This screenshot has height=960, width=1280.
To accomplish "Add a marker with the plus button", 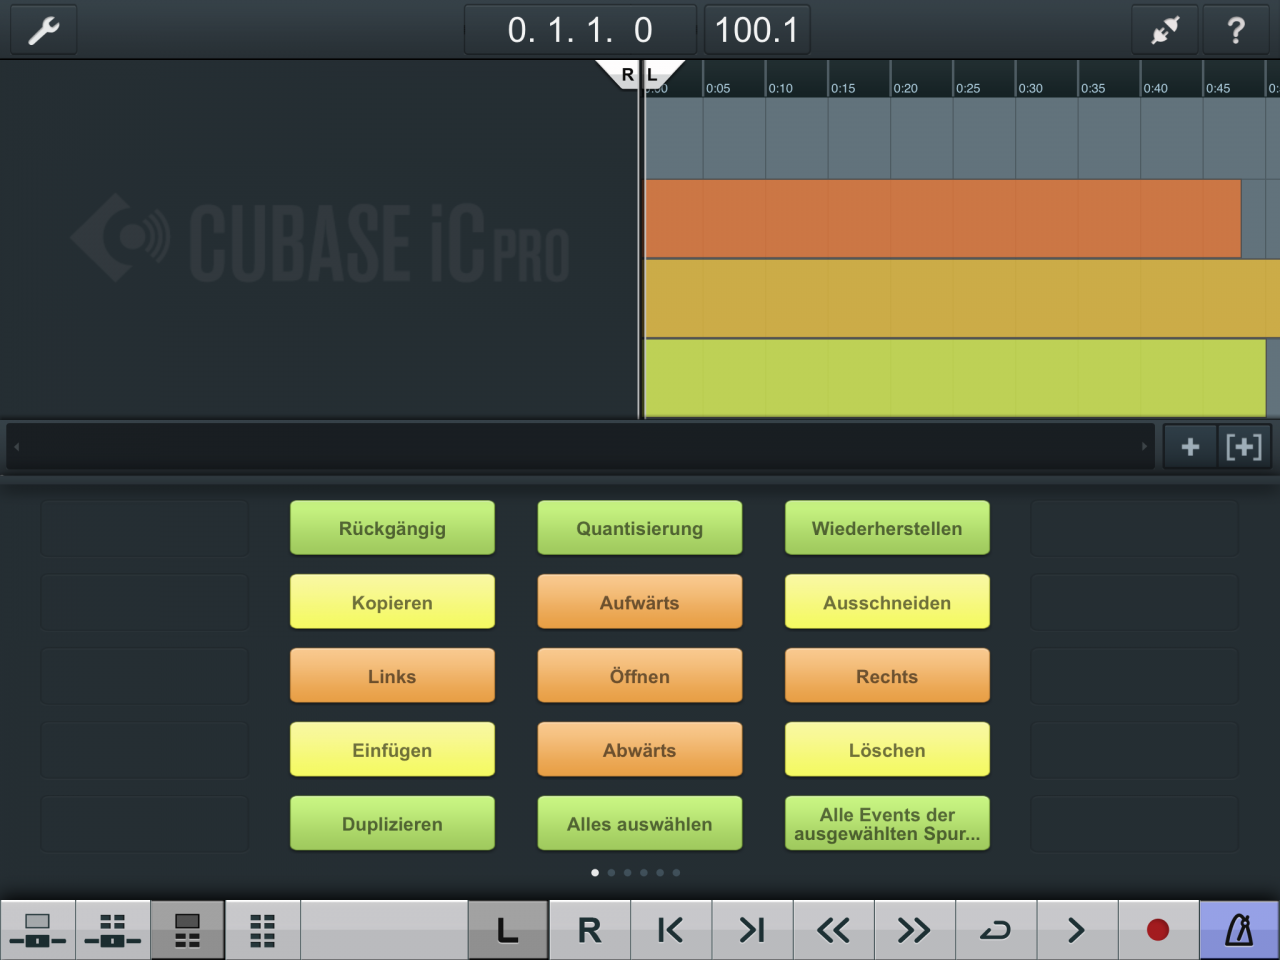I will pyautogui.click(x=1190, y=447).
